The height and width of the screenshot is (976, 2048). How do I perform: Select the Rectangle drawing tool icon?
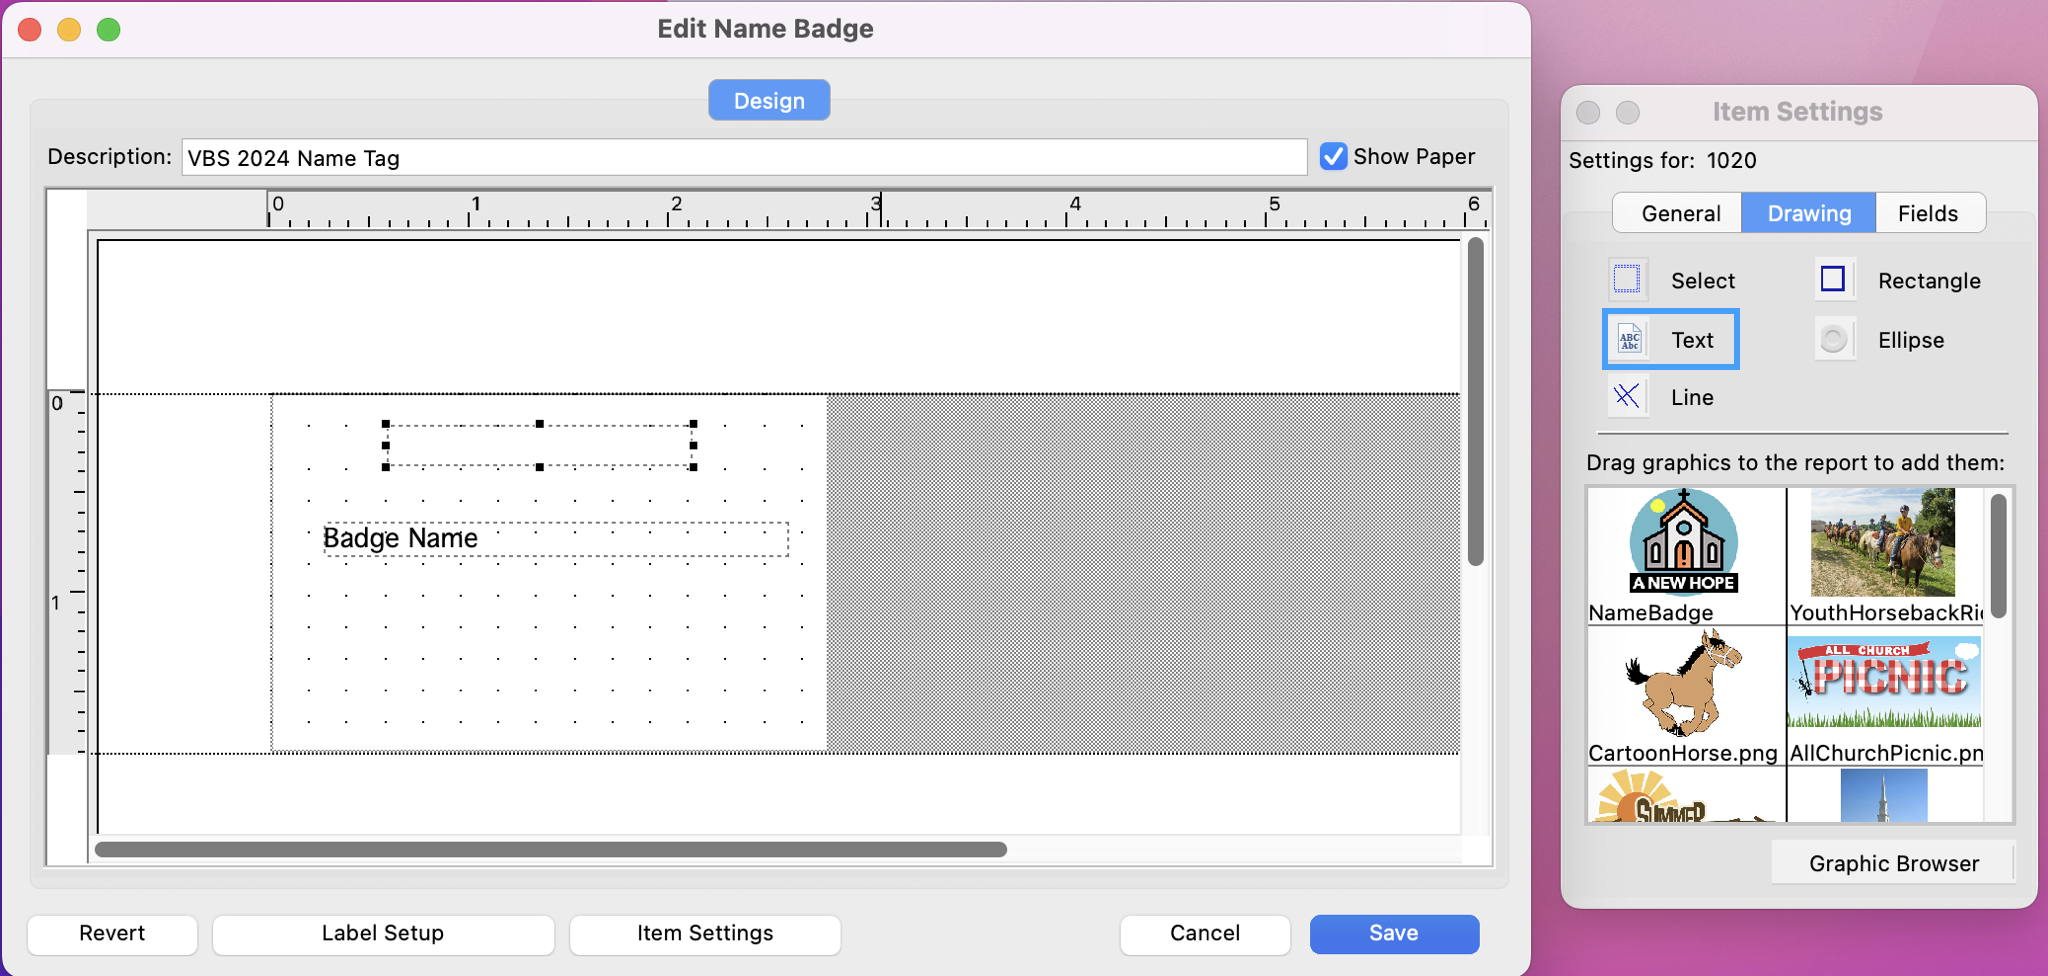pos(1833,280)
